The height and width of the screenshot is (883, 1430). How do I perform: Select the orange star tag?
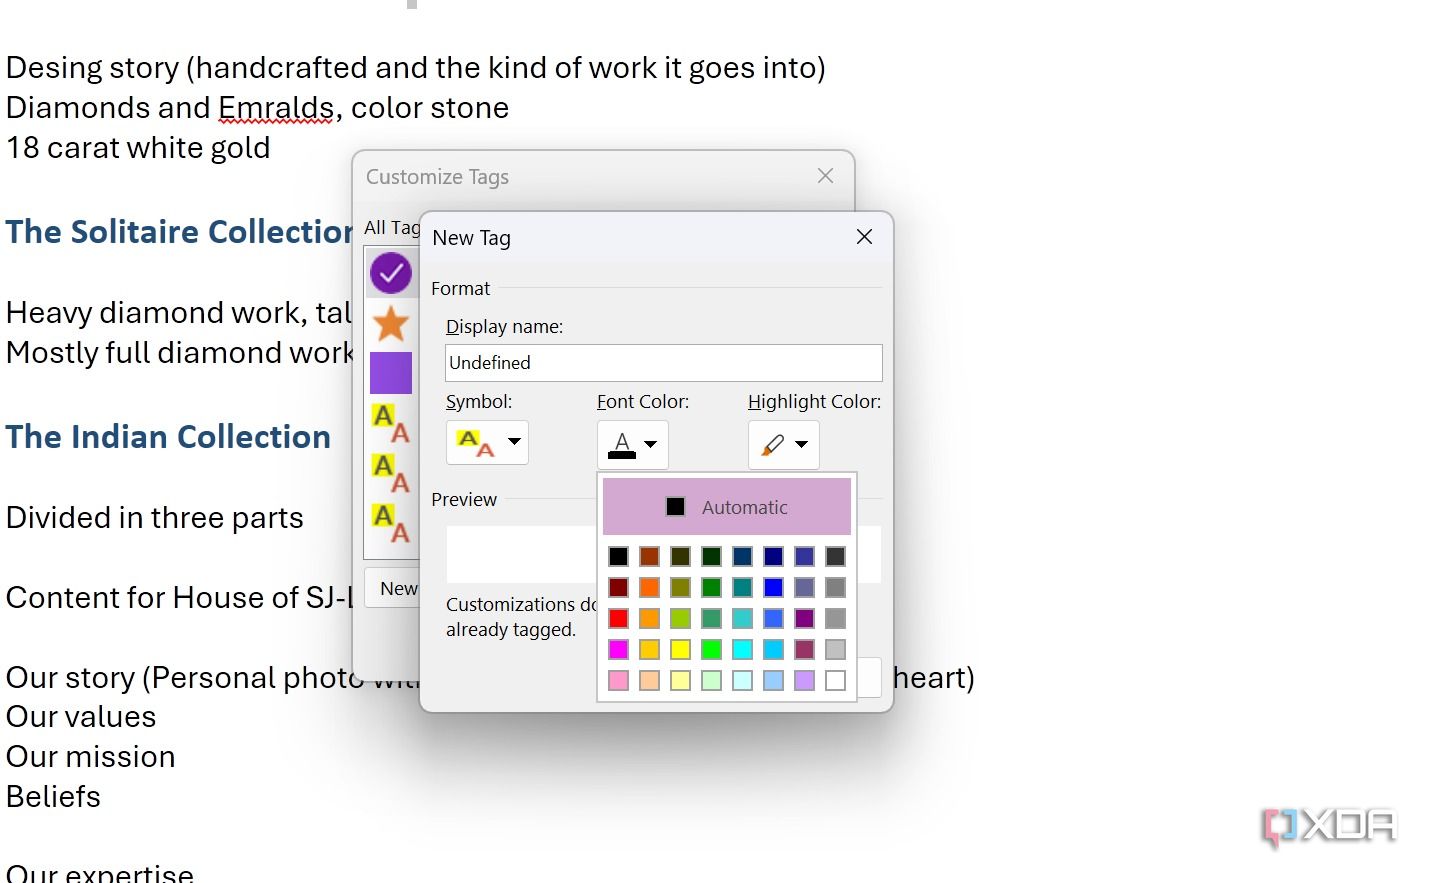pos(391,323)
